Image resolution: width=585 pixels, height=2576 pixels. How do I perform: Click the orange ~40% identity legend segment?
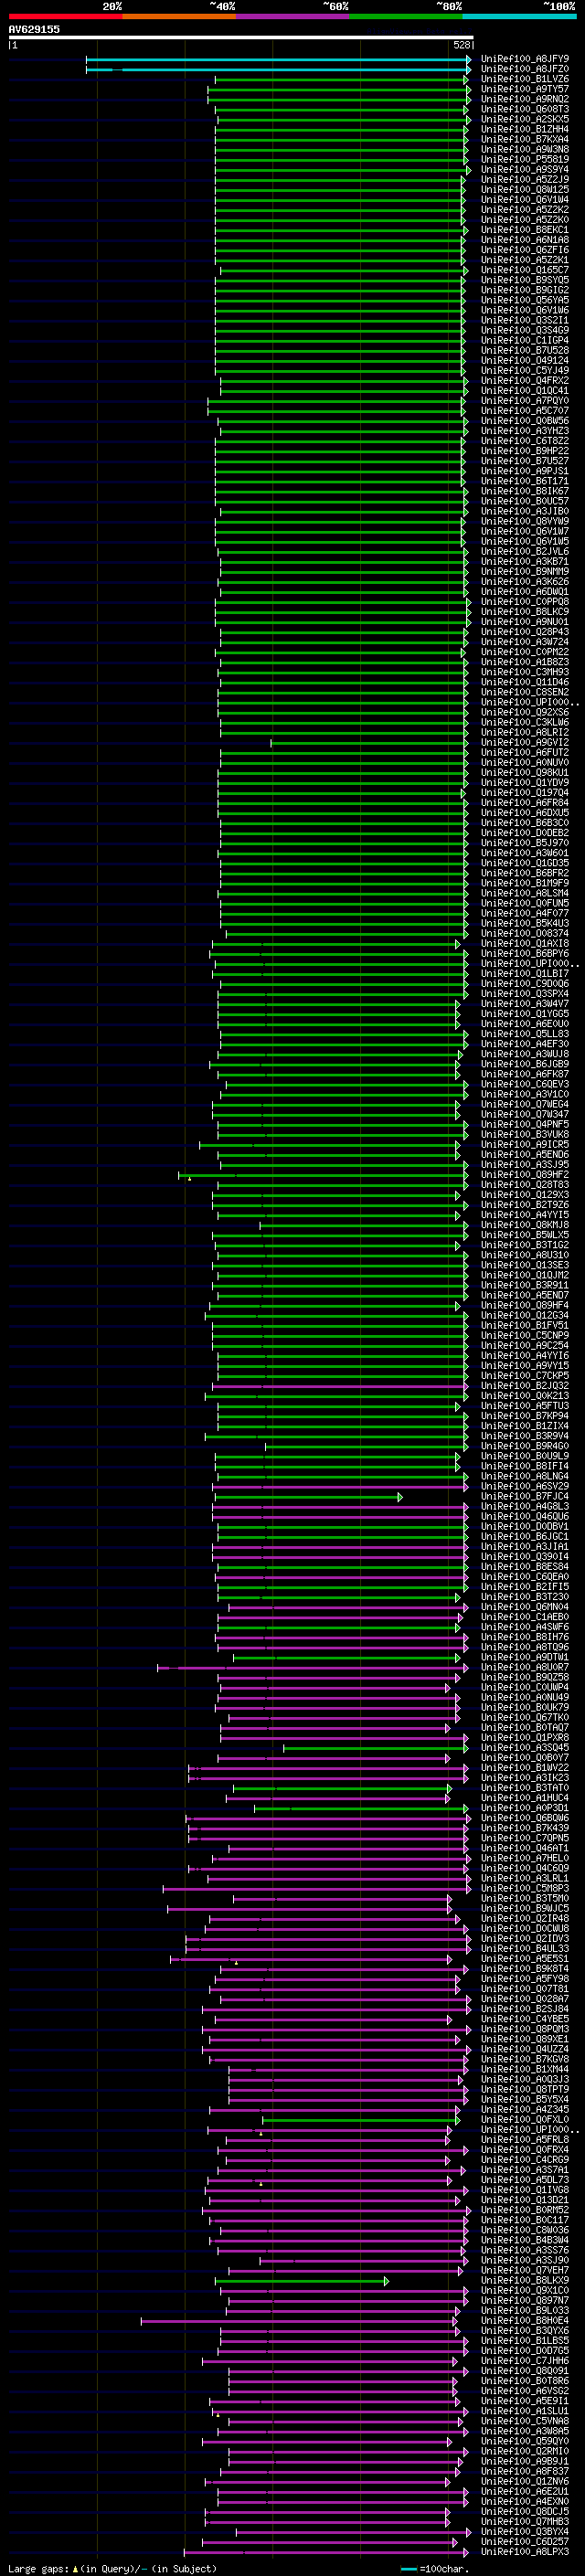coord(179,16)
